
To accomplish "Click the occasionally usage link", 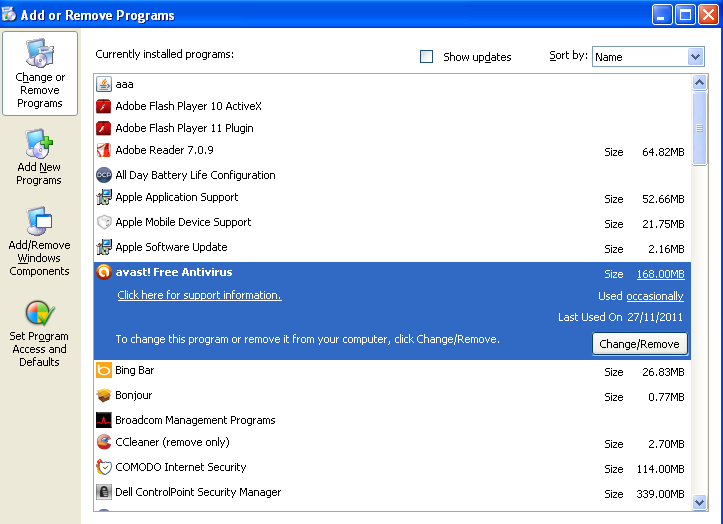I will pyautogui.click(x=655, y=296).
